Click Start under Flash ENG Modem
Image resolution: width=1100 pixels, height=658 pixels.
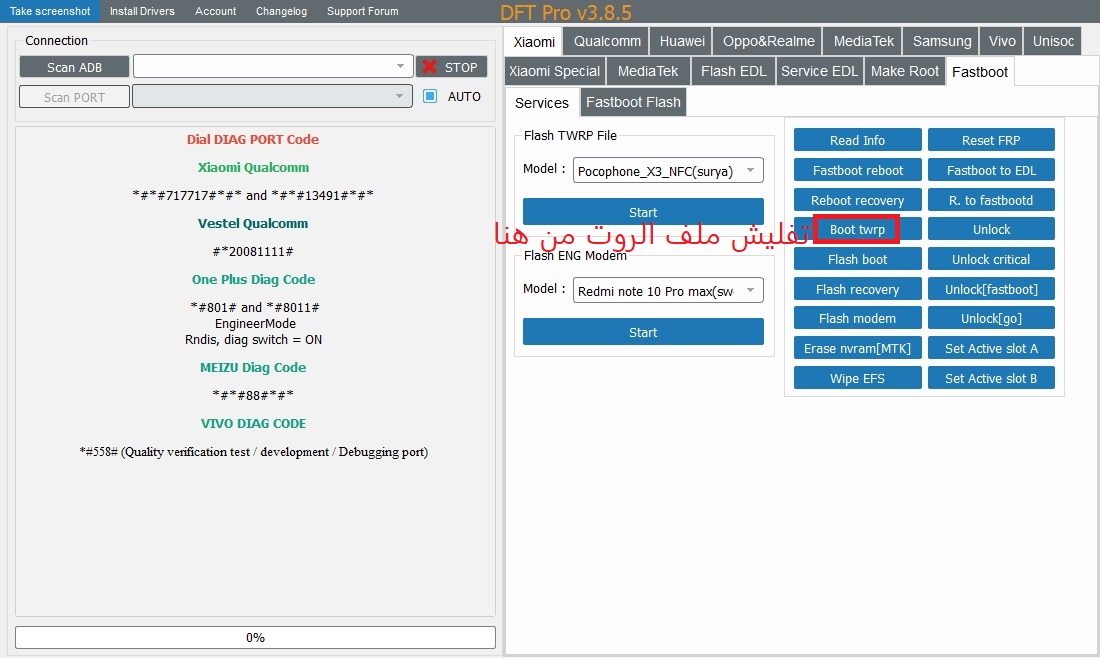tap(643, 332)
